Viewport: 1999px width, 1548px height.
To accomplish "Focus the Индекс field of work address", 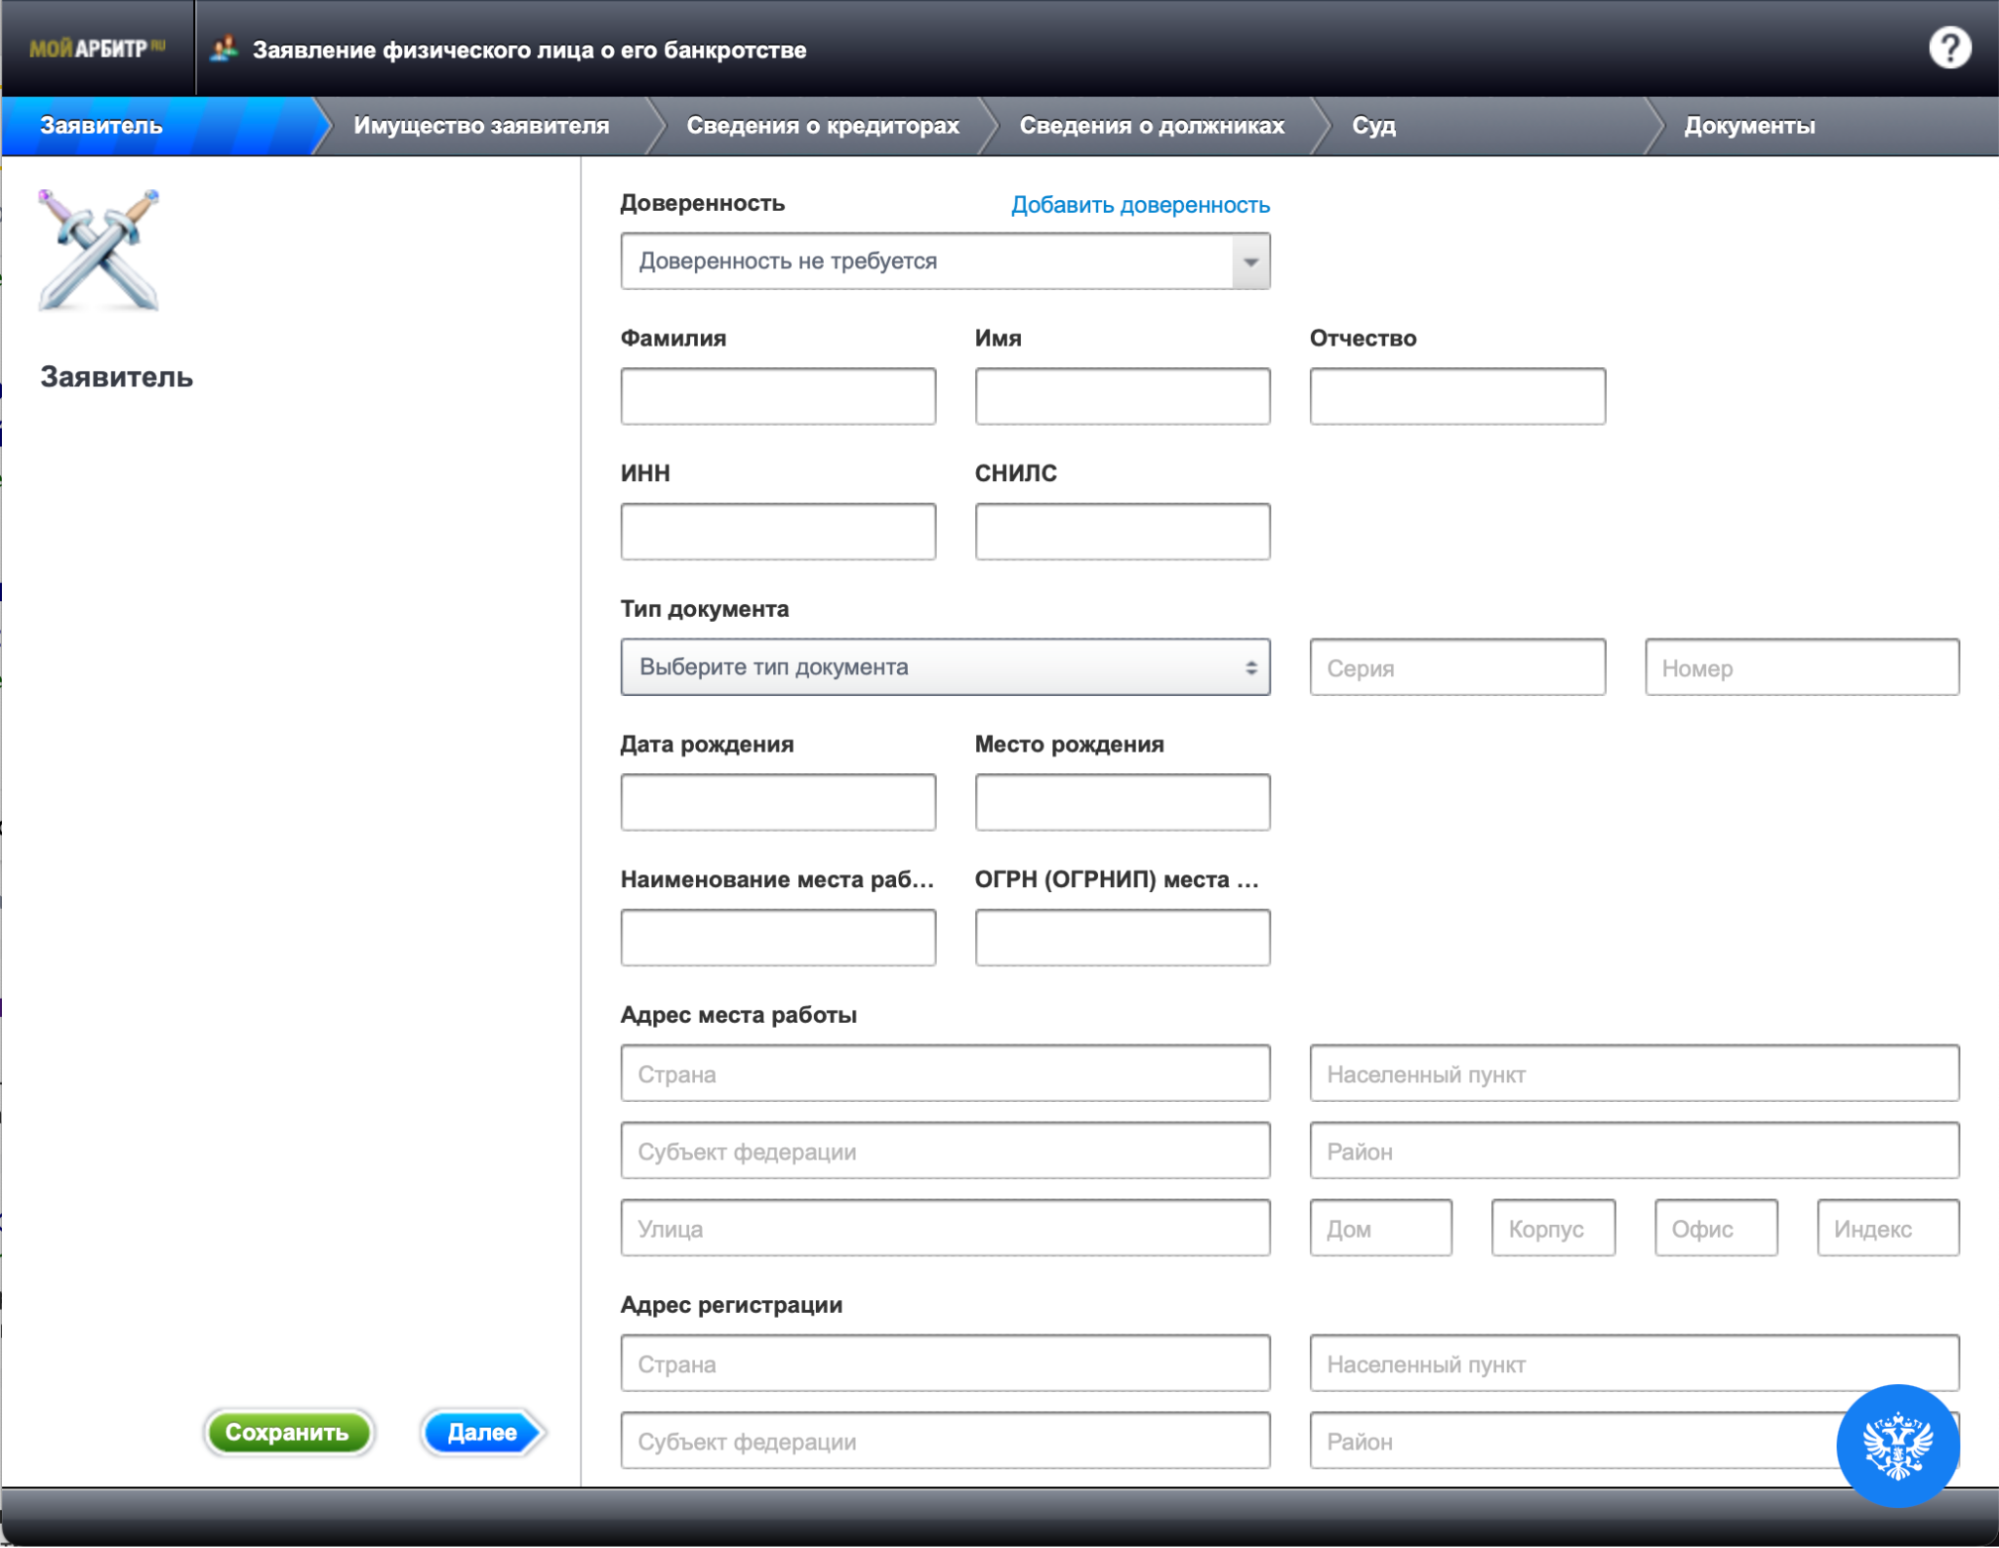I will point(1886,1229).
